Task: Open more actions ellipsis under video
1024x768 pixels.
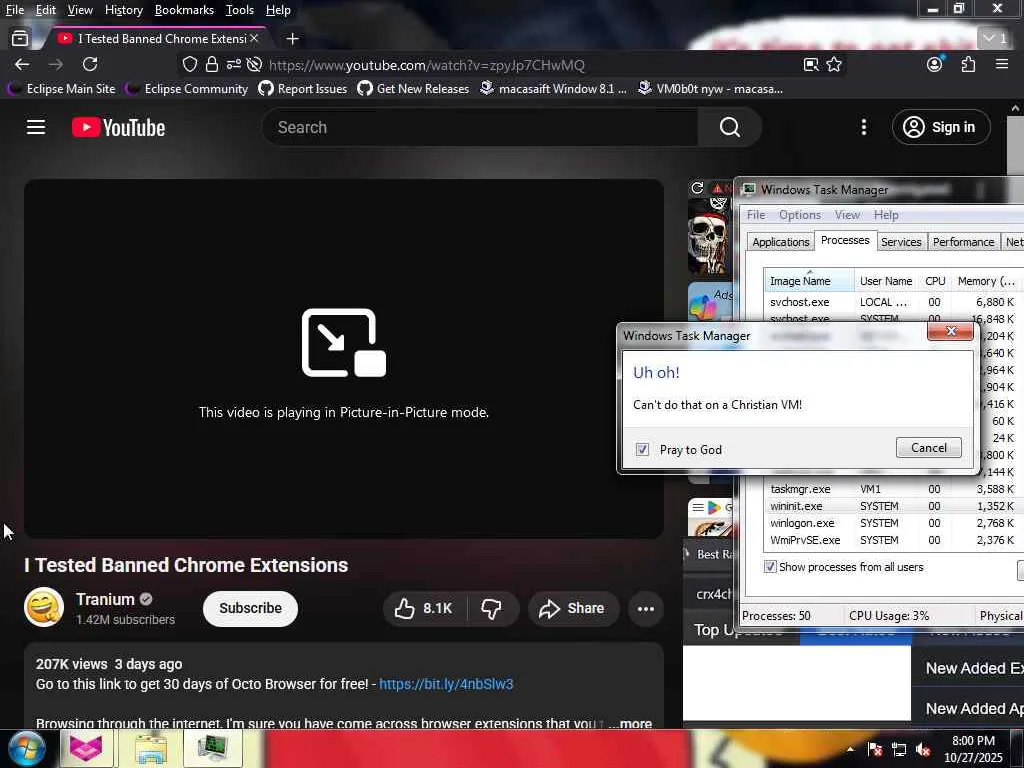Action: (646, 609)
